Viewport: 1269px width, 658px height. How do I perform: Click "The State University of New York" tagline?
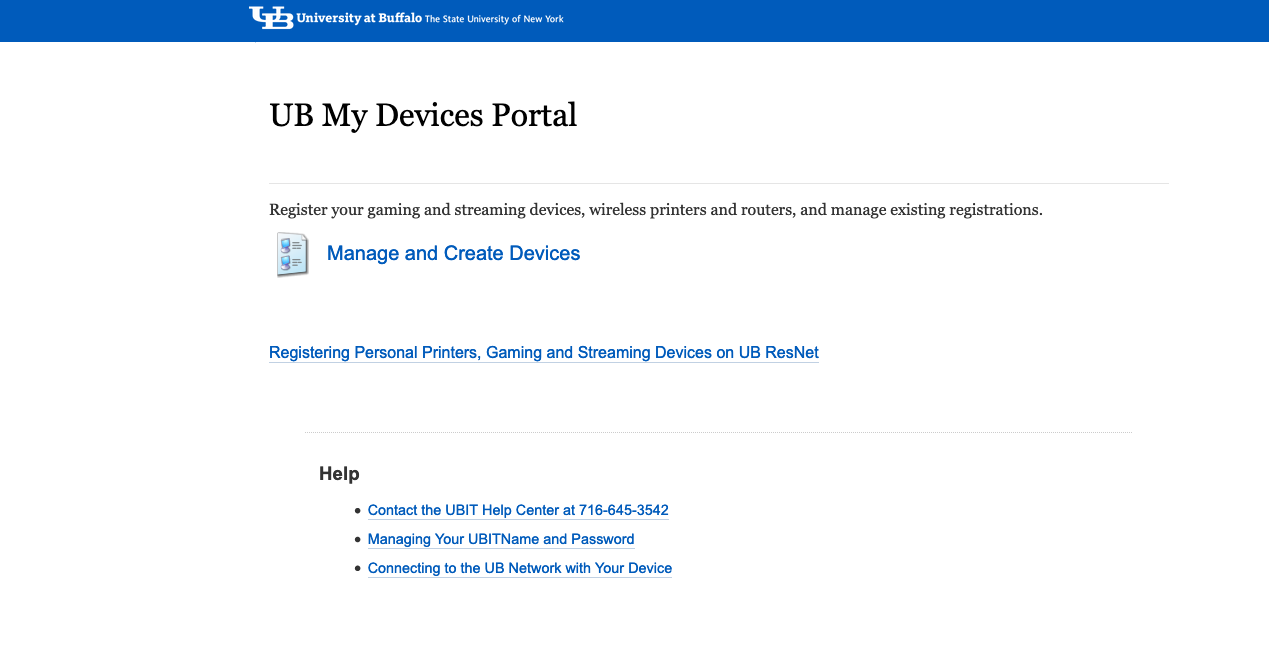[494, 19]
